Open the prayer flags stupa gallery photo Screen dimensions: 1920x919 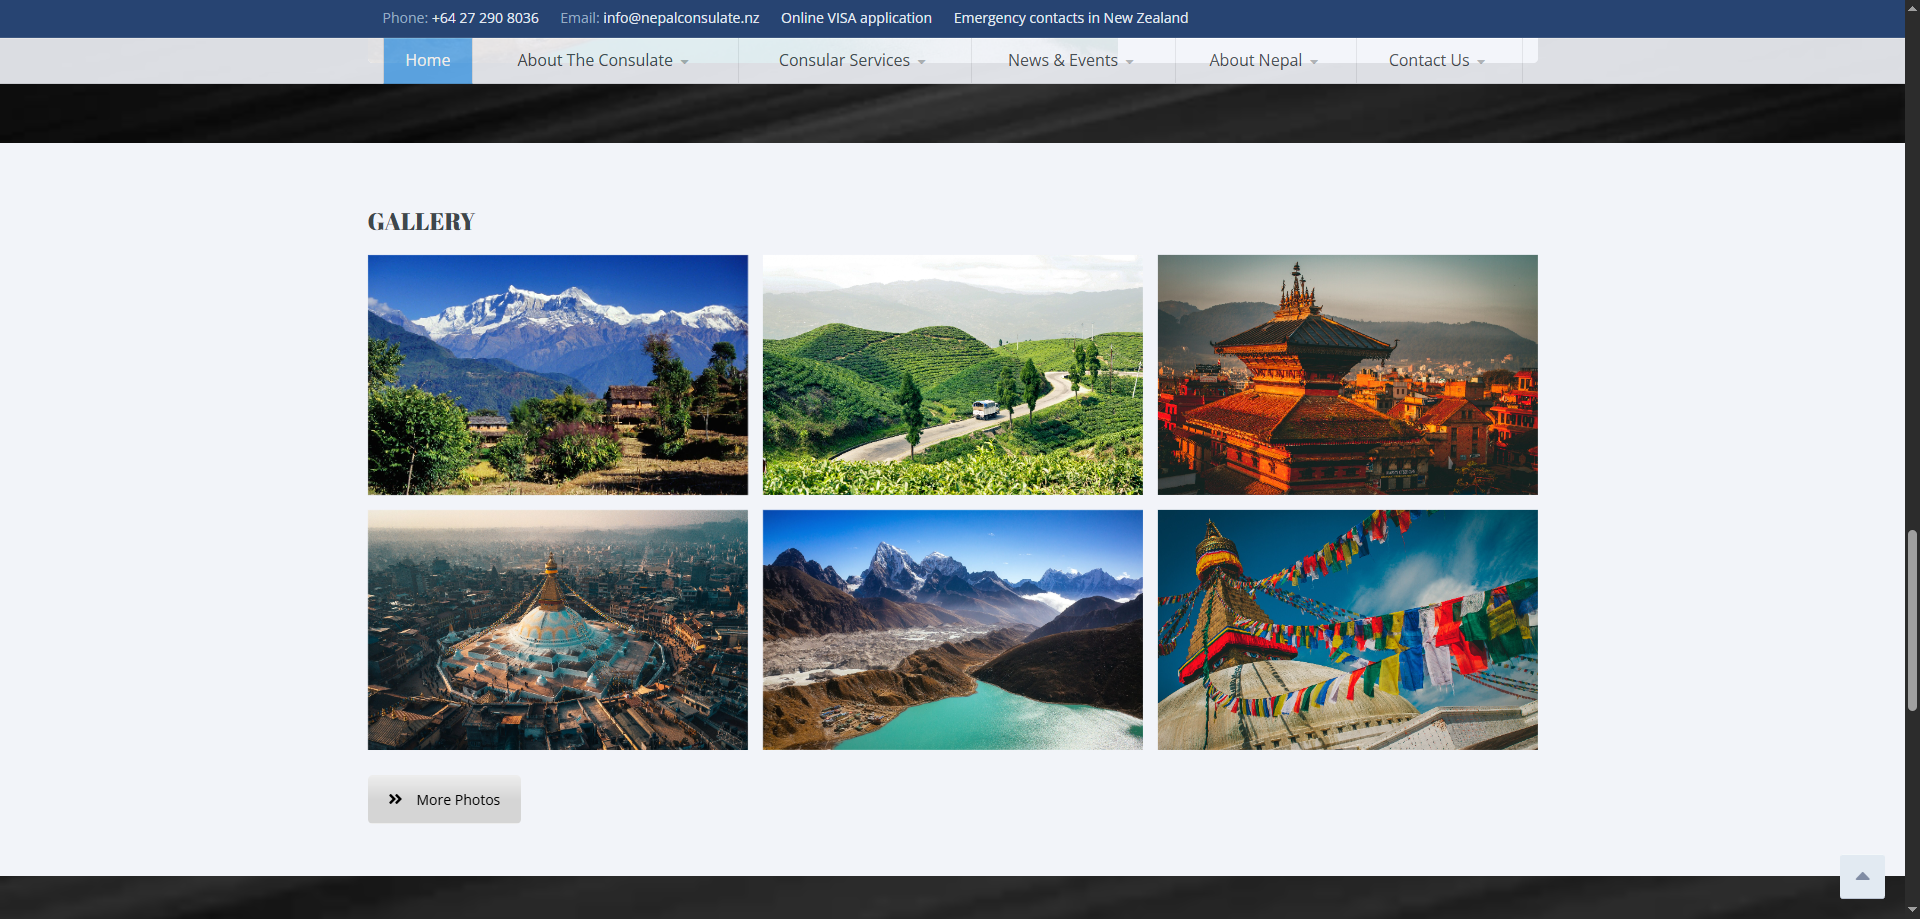[x=1347, y=629]
